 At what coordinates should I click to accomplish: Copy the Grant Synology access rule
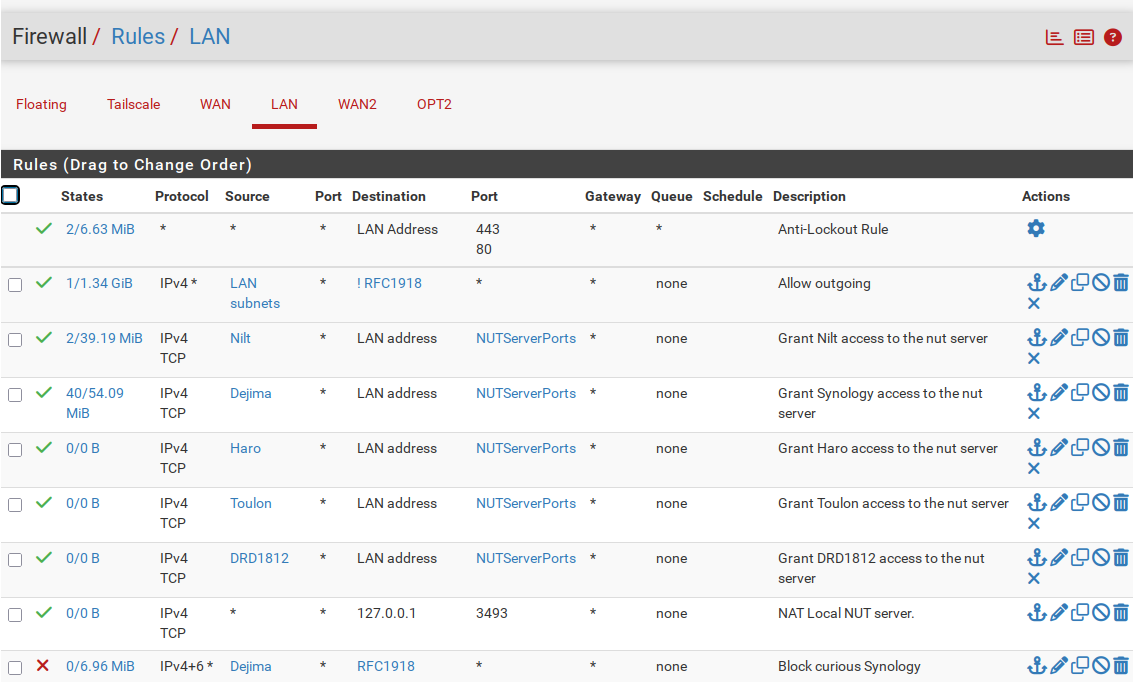click(1080, 393)
